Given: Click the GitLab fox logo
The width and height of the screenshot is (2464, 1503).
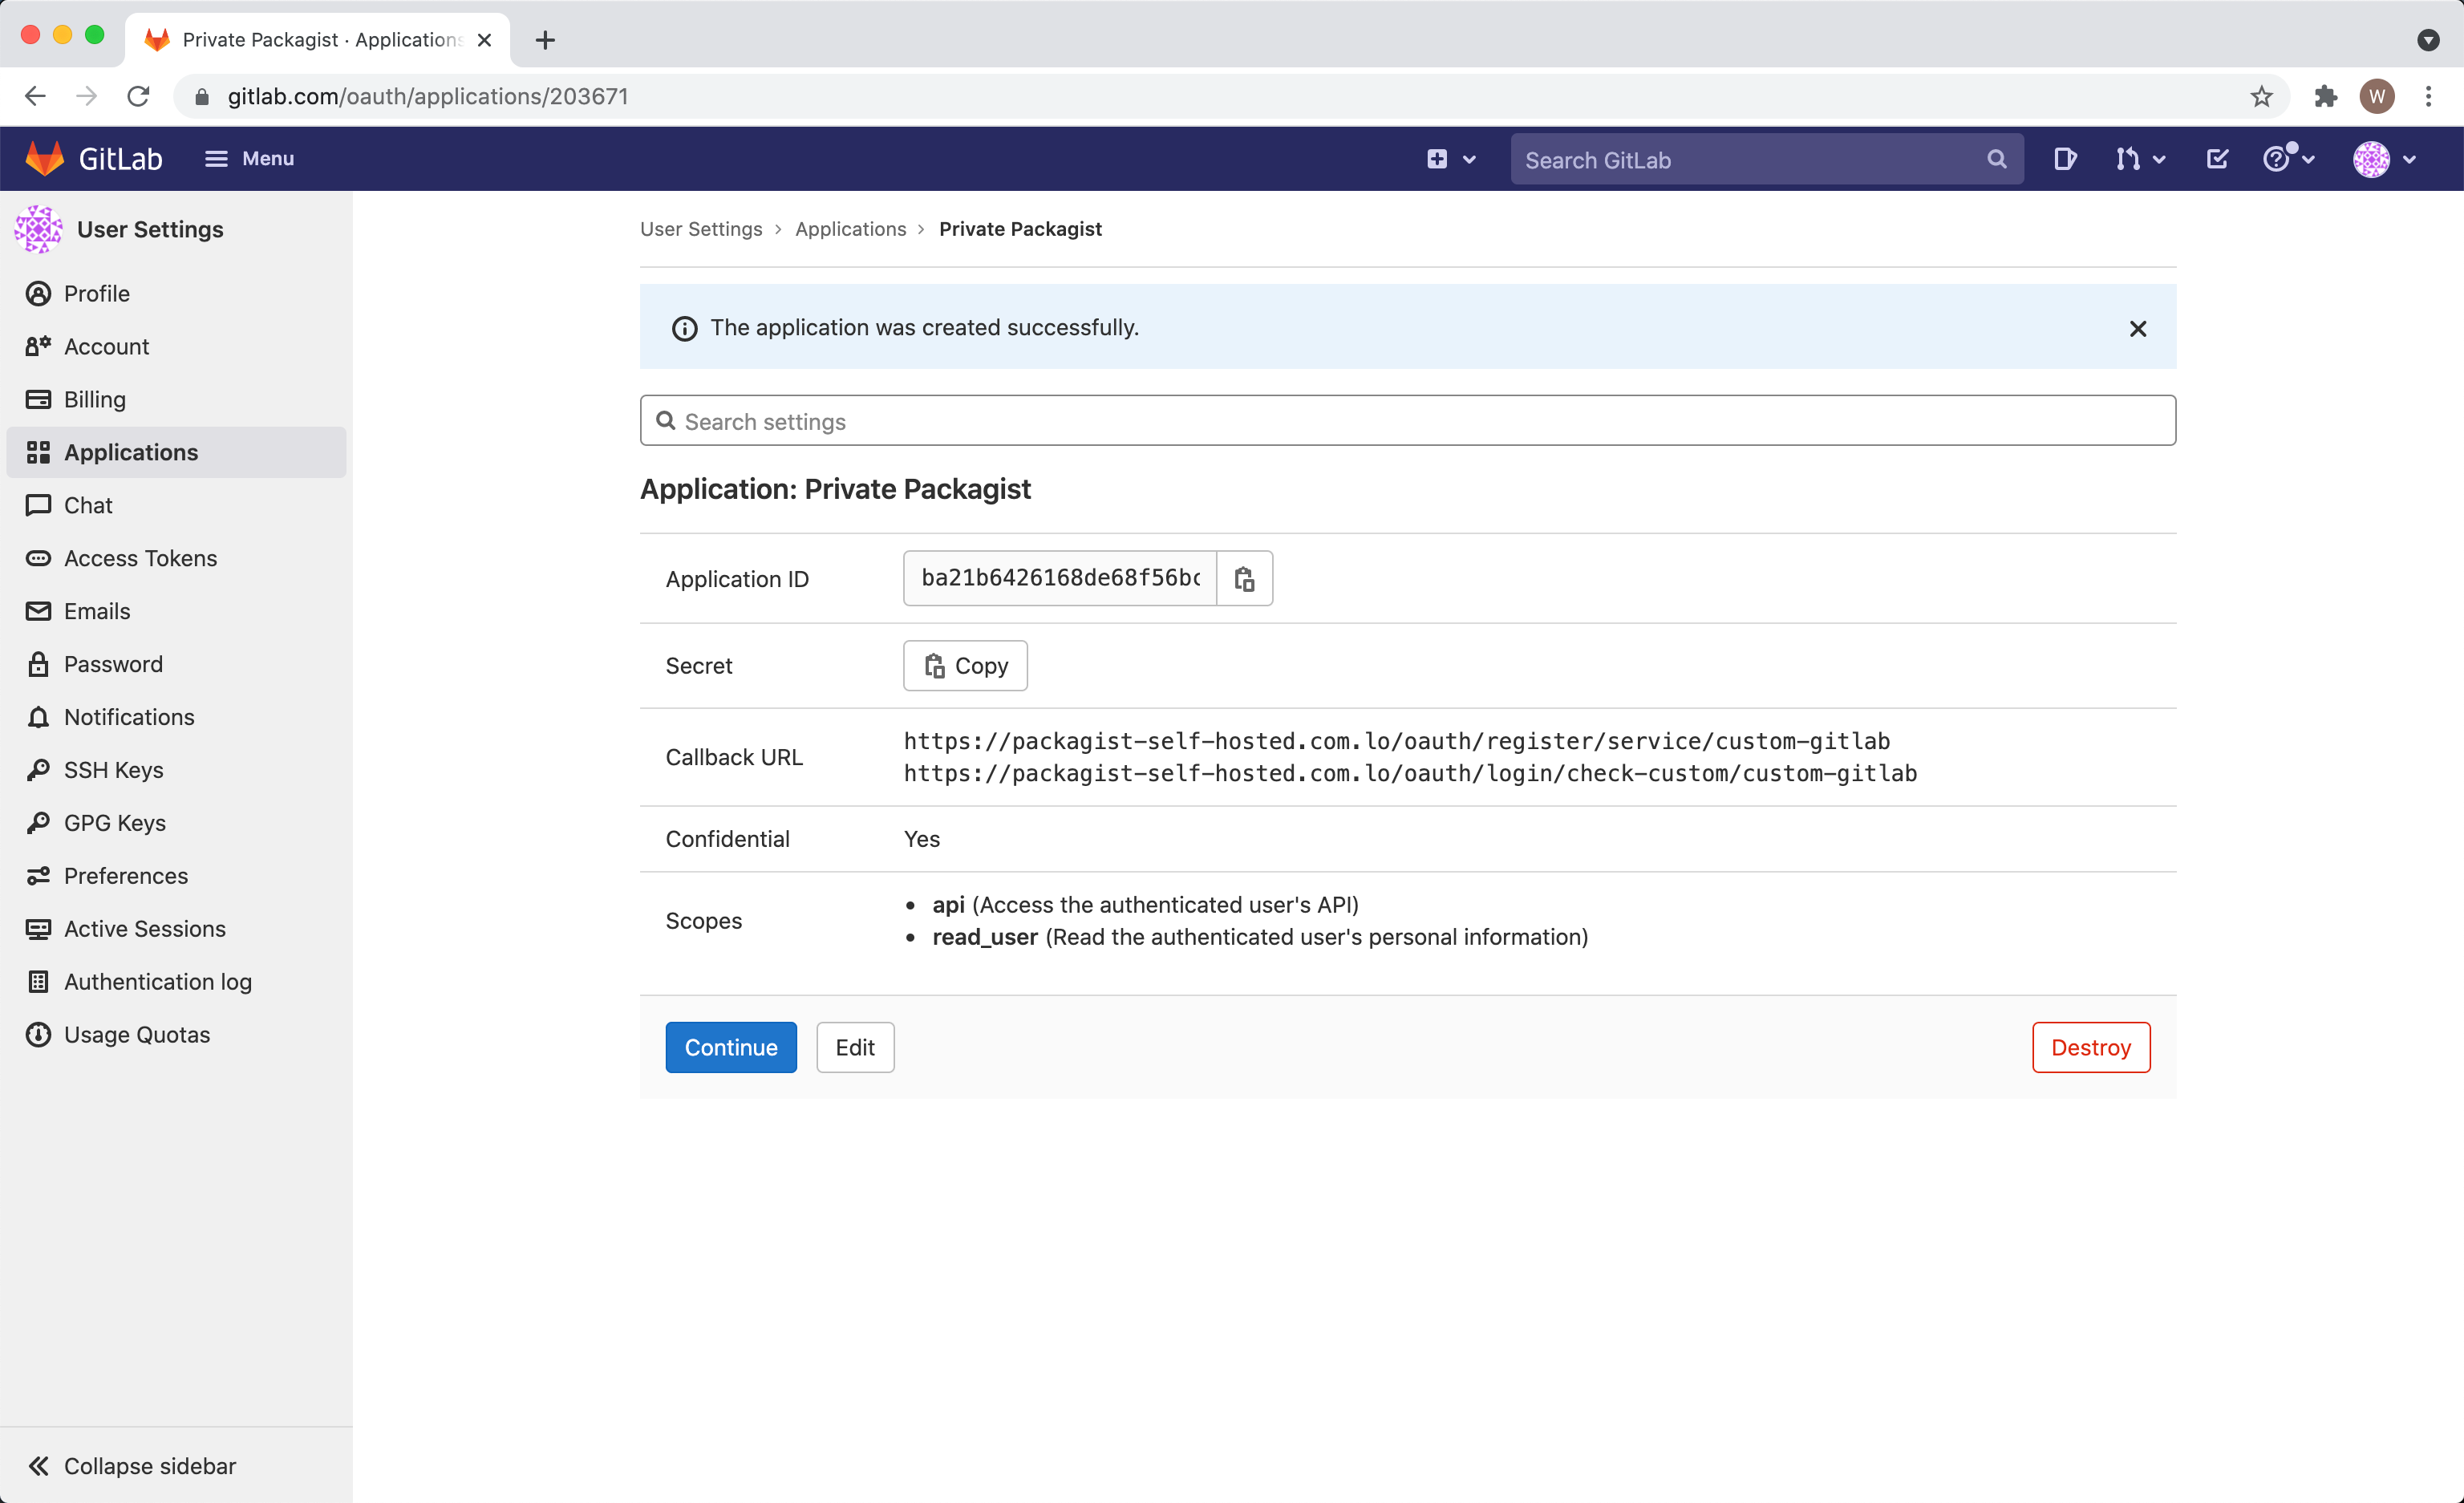Looking at the screenshot, I should click(45, 159).
